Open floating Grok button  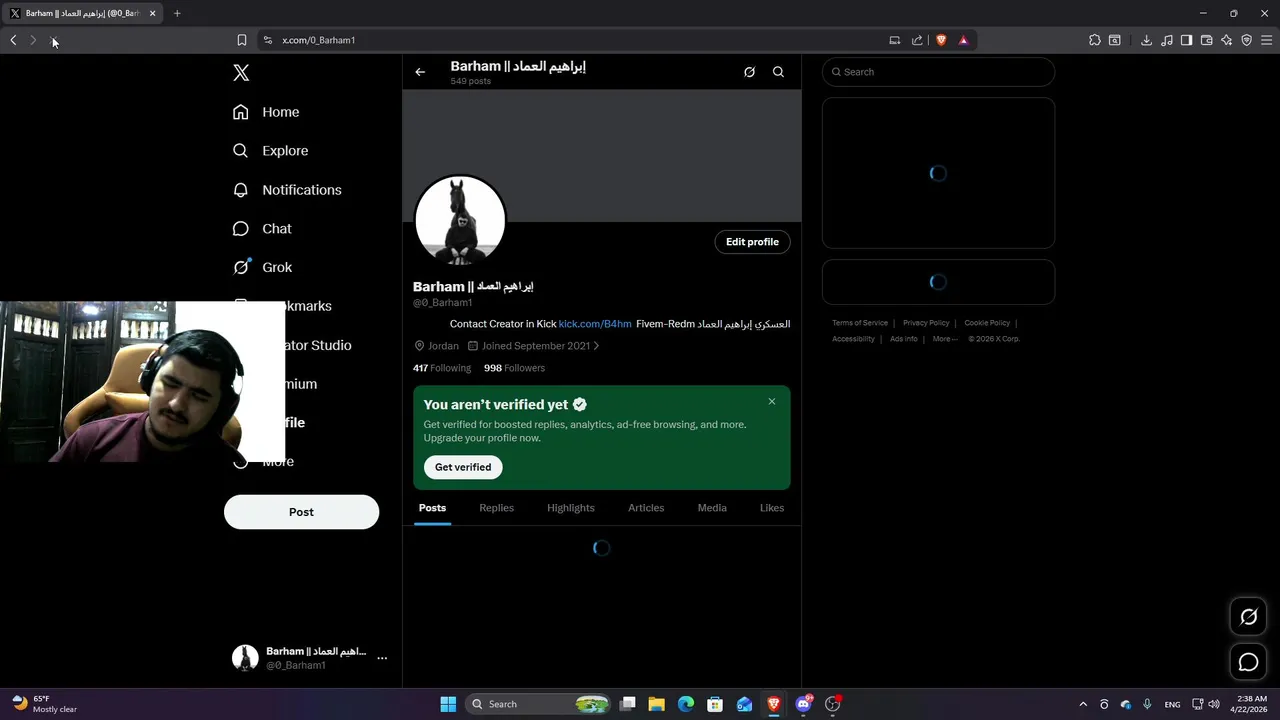pyautogui.click(x=1248, y=617)
